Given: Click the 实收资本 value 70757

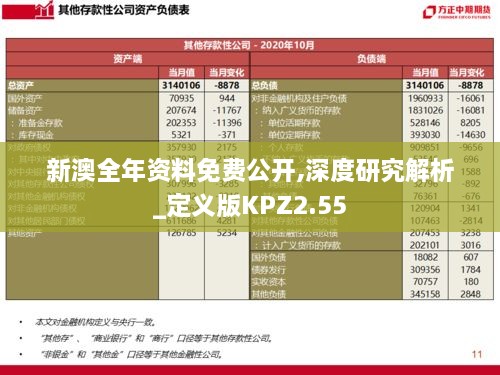Looking at the screenshot, I should point(425,282).
